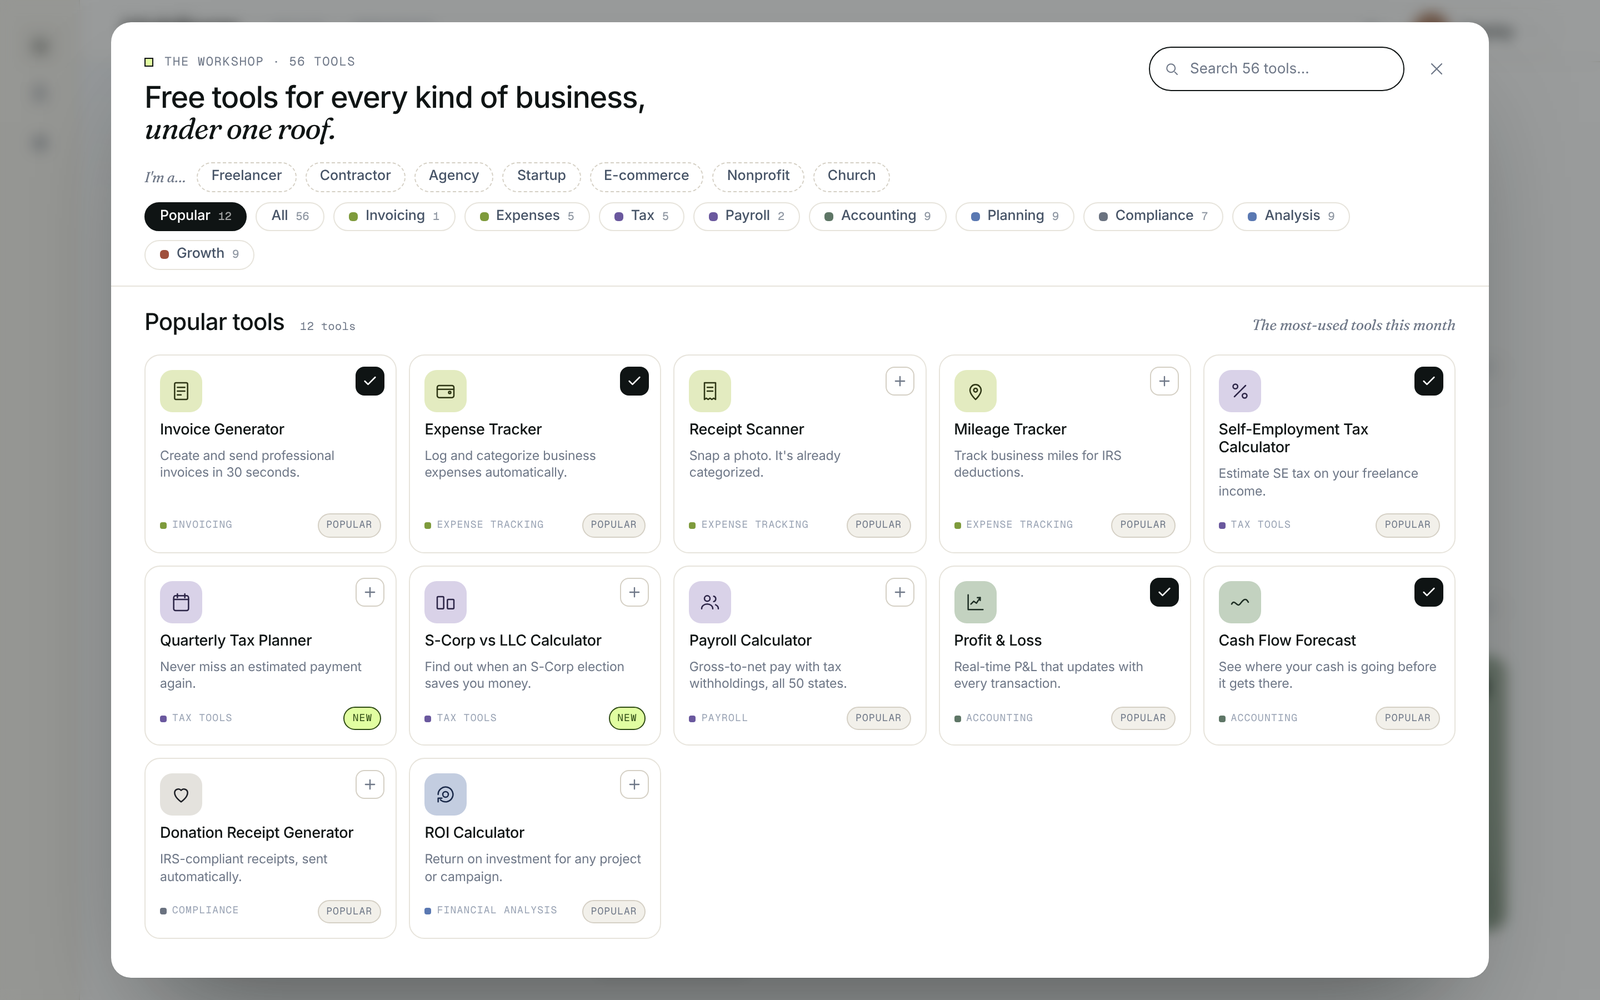Click the Invoice Generator document icon
This screenshot has width=1600, height=1000.
(181, 391)
